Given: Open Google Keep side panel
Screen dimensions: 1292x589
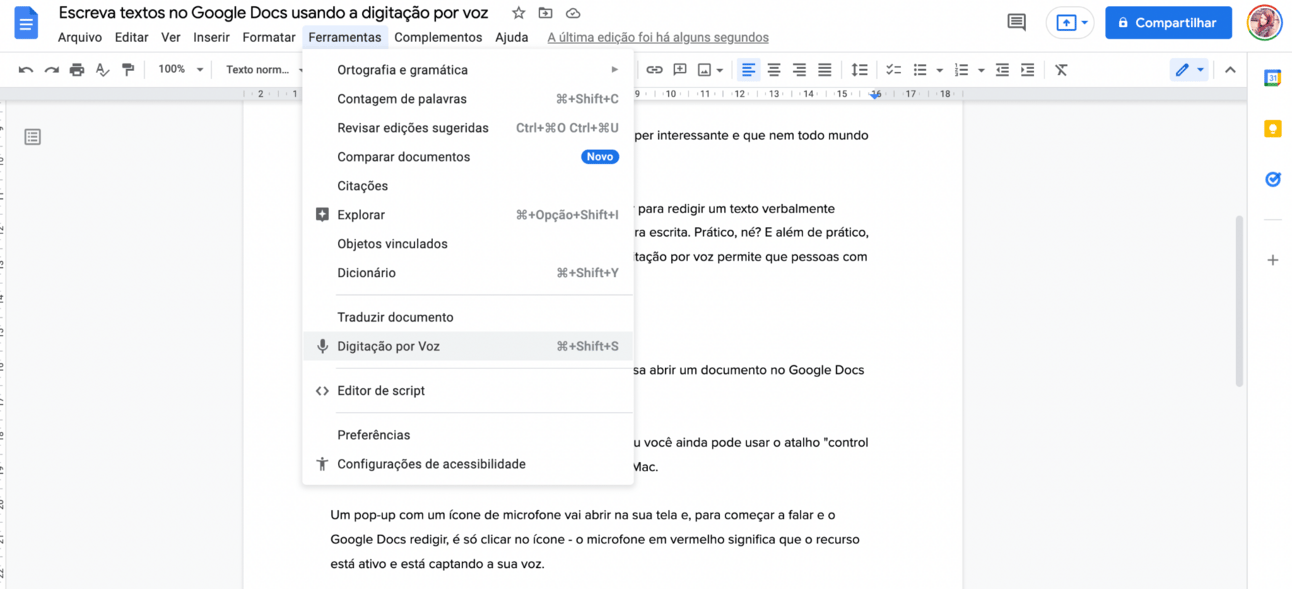Looking at the screenshot, I should tap(1272, 129).
